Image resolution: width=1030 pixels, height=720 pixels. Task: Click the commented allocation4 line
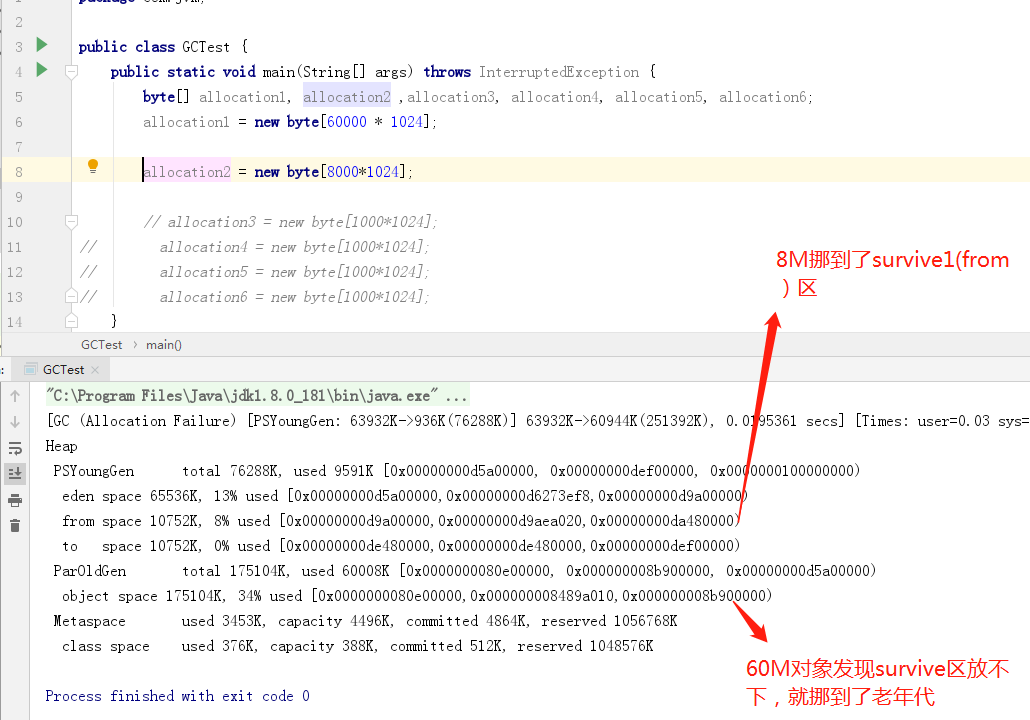(293, 247)
